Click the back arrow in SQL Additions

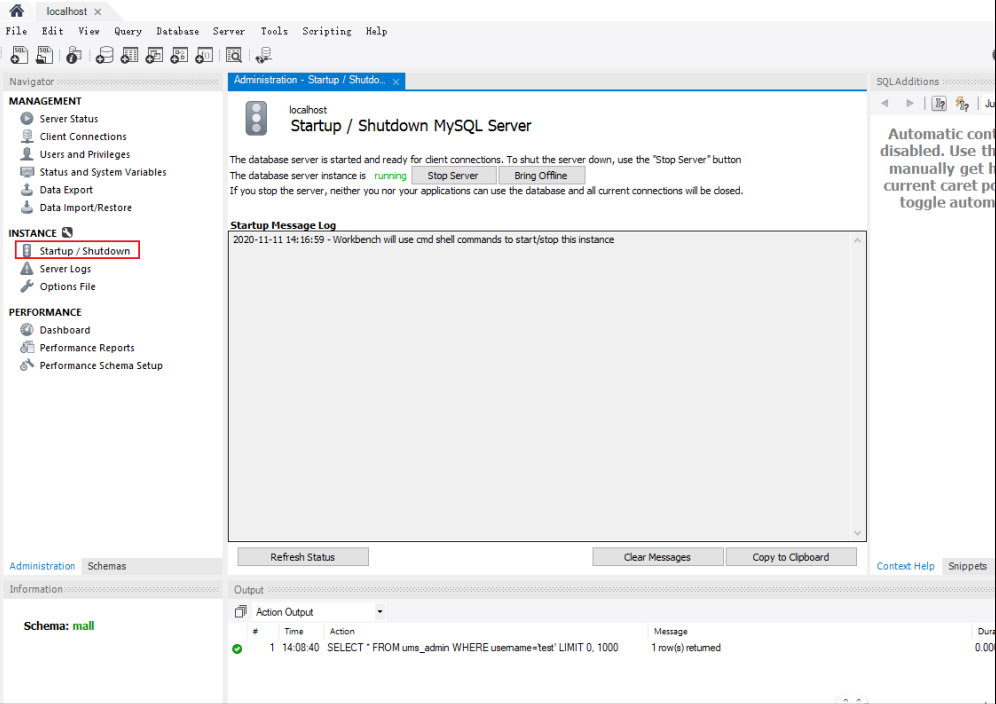(884, 103)
